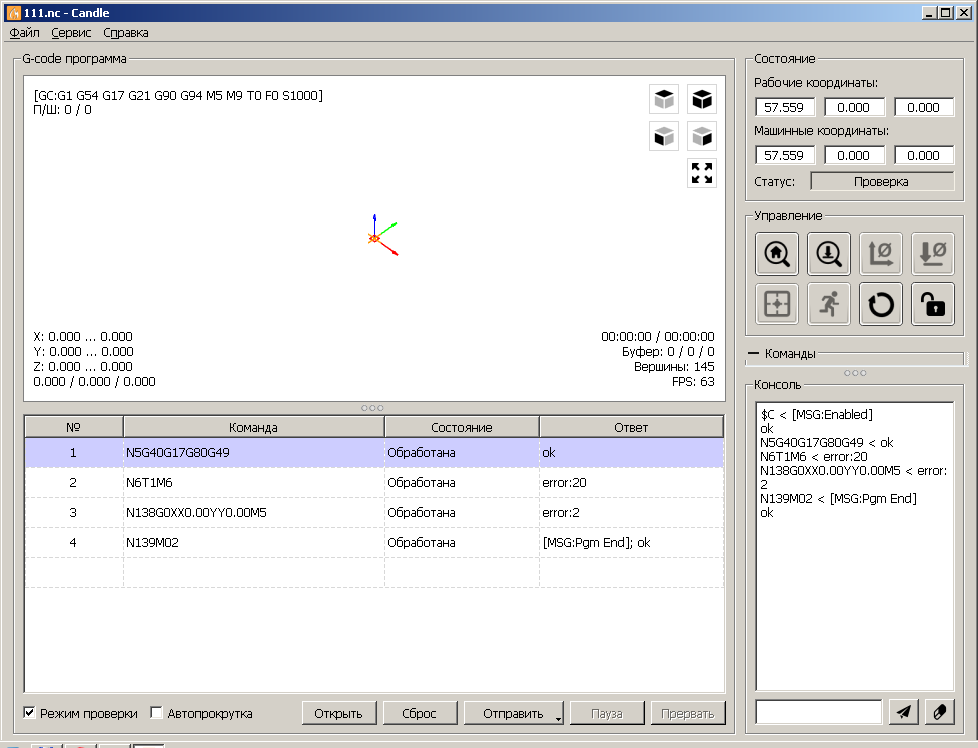This screenshot has width=978, height=748.
Task: Open the Файл menu
Action: pyautogui.click(x=24, y=32)
